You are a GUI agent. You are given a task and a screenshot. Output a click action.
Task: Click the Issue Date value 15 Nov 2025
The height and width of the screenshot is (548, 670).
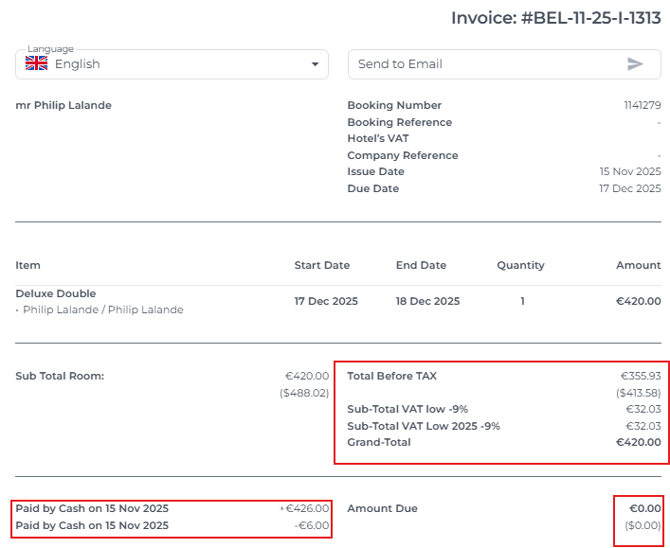(x=630, y=172)
